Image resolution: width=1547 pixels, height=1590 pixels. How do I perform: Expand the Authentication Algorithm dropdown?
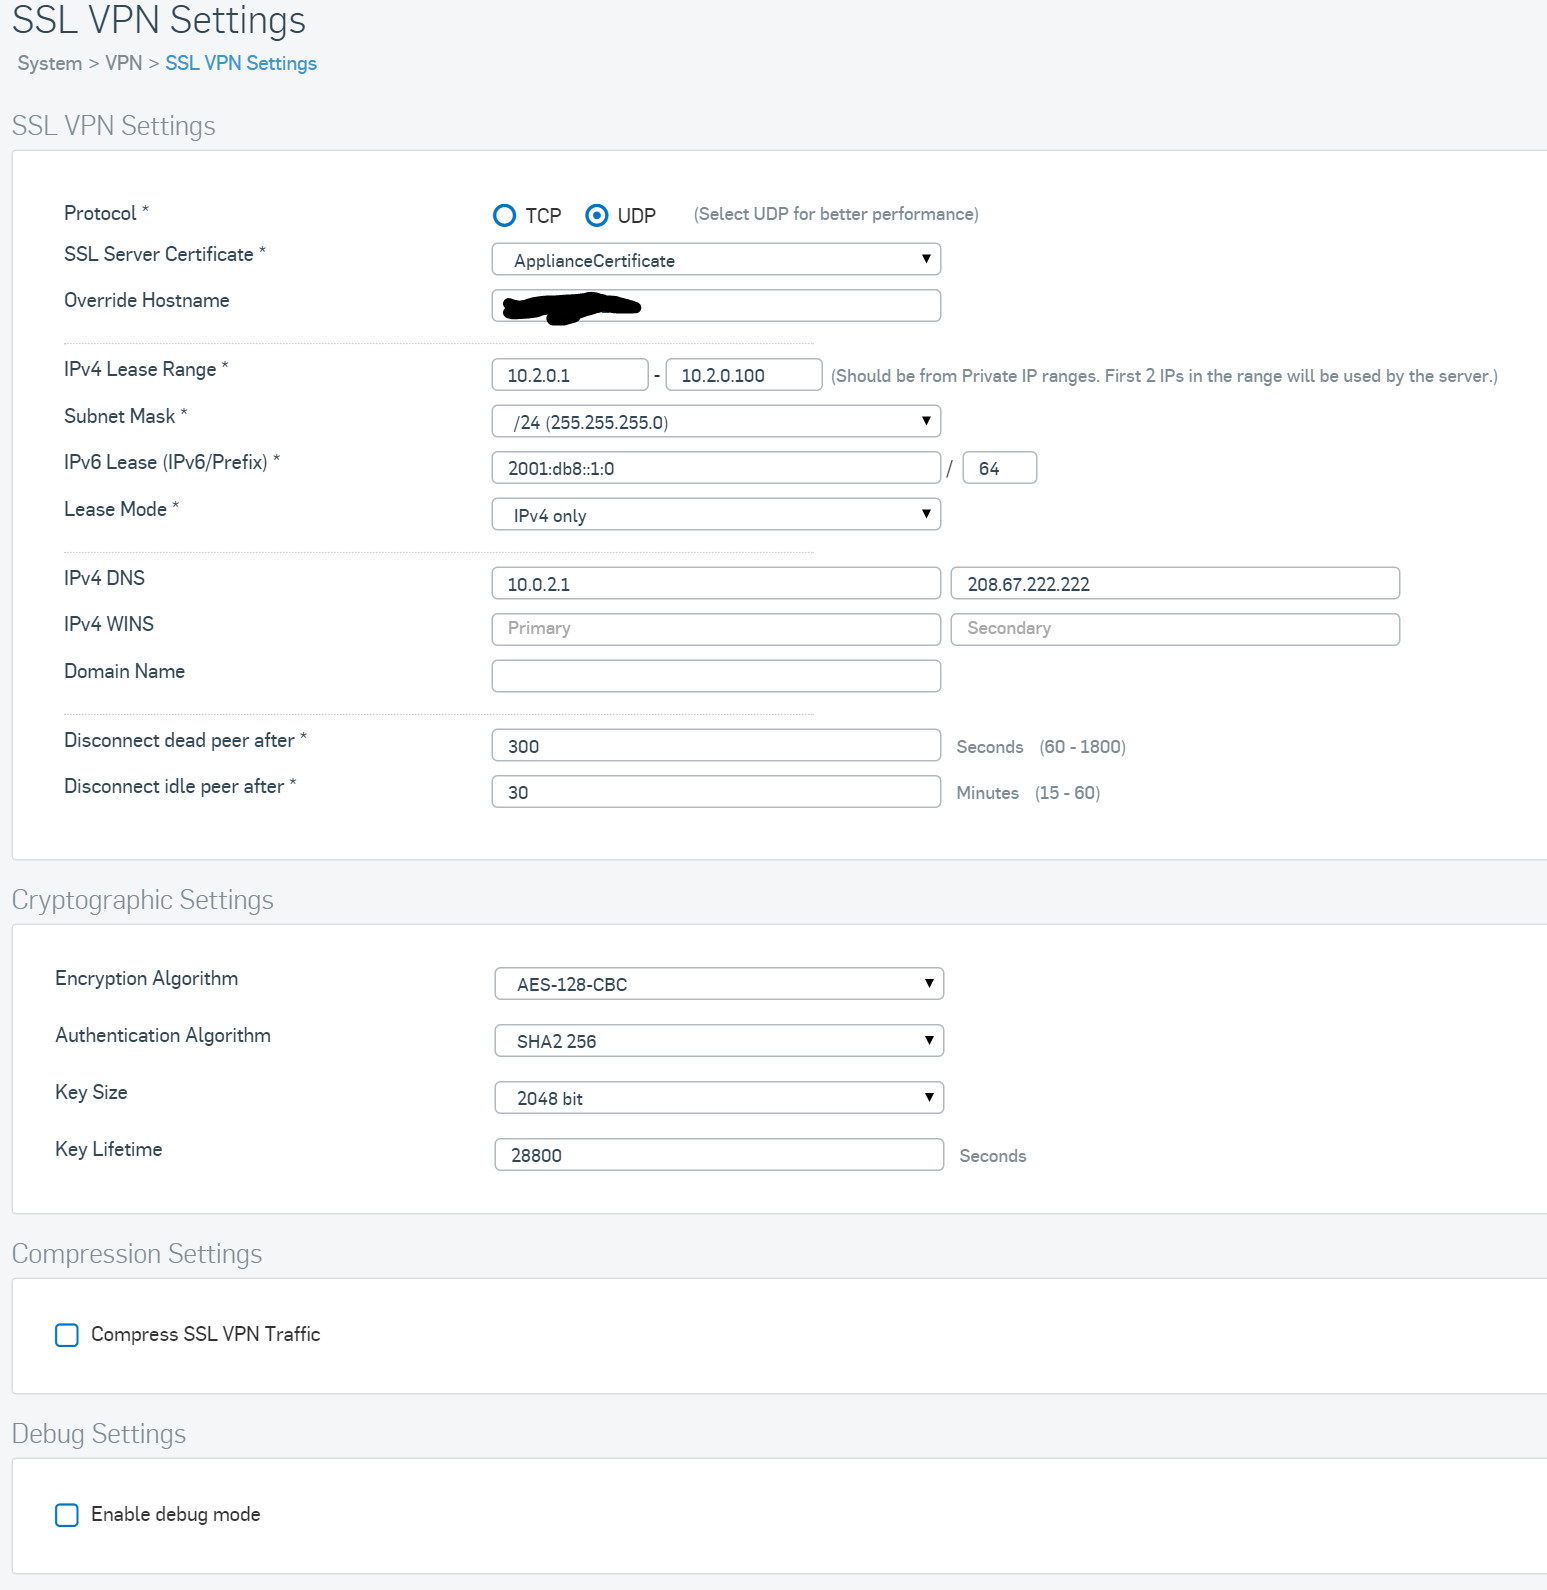(719, 1041)
